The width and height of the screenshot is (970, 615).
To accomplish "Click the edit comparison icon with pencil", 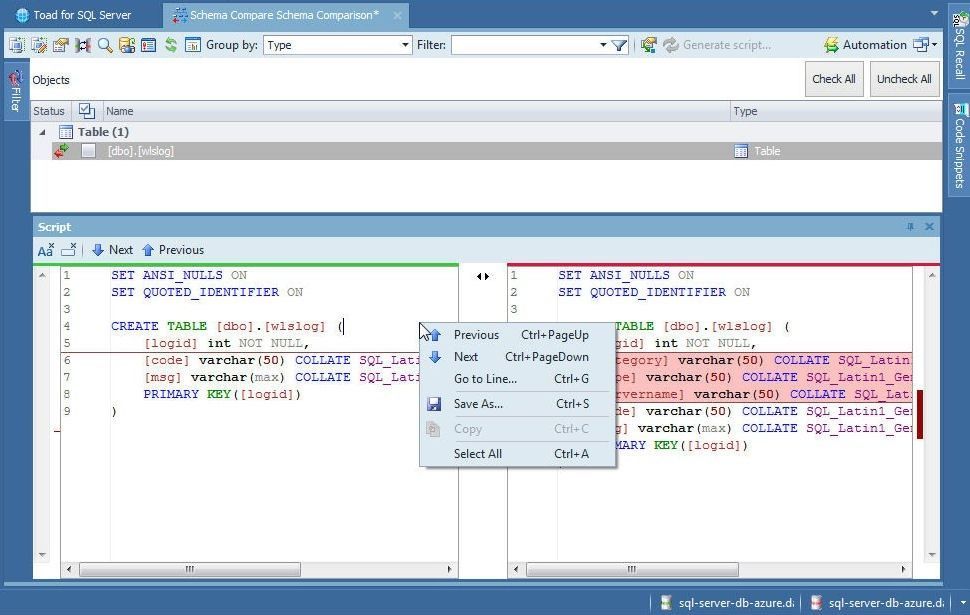I will pyautogui.click(x=39, y=45).
